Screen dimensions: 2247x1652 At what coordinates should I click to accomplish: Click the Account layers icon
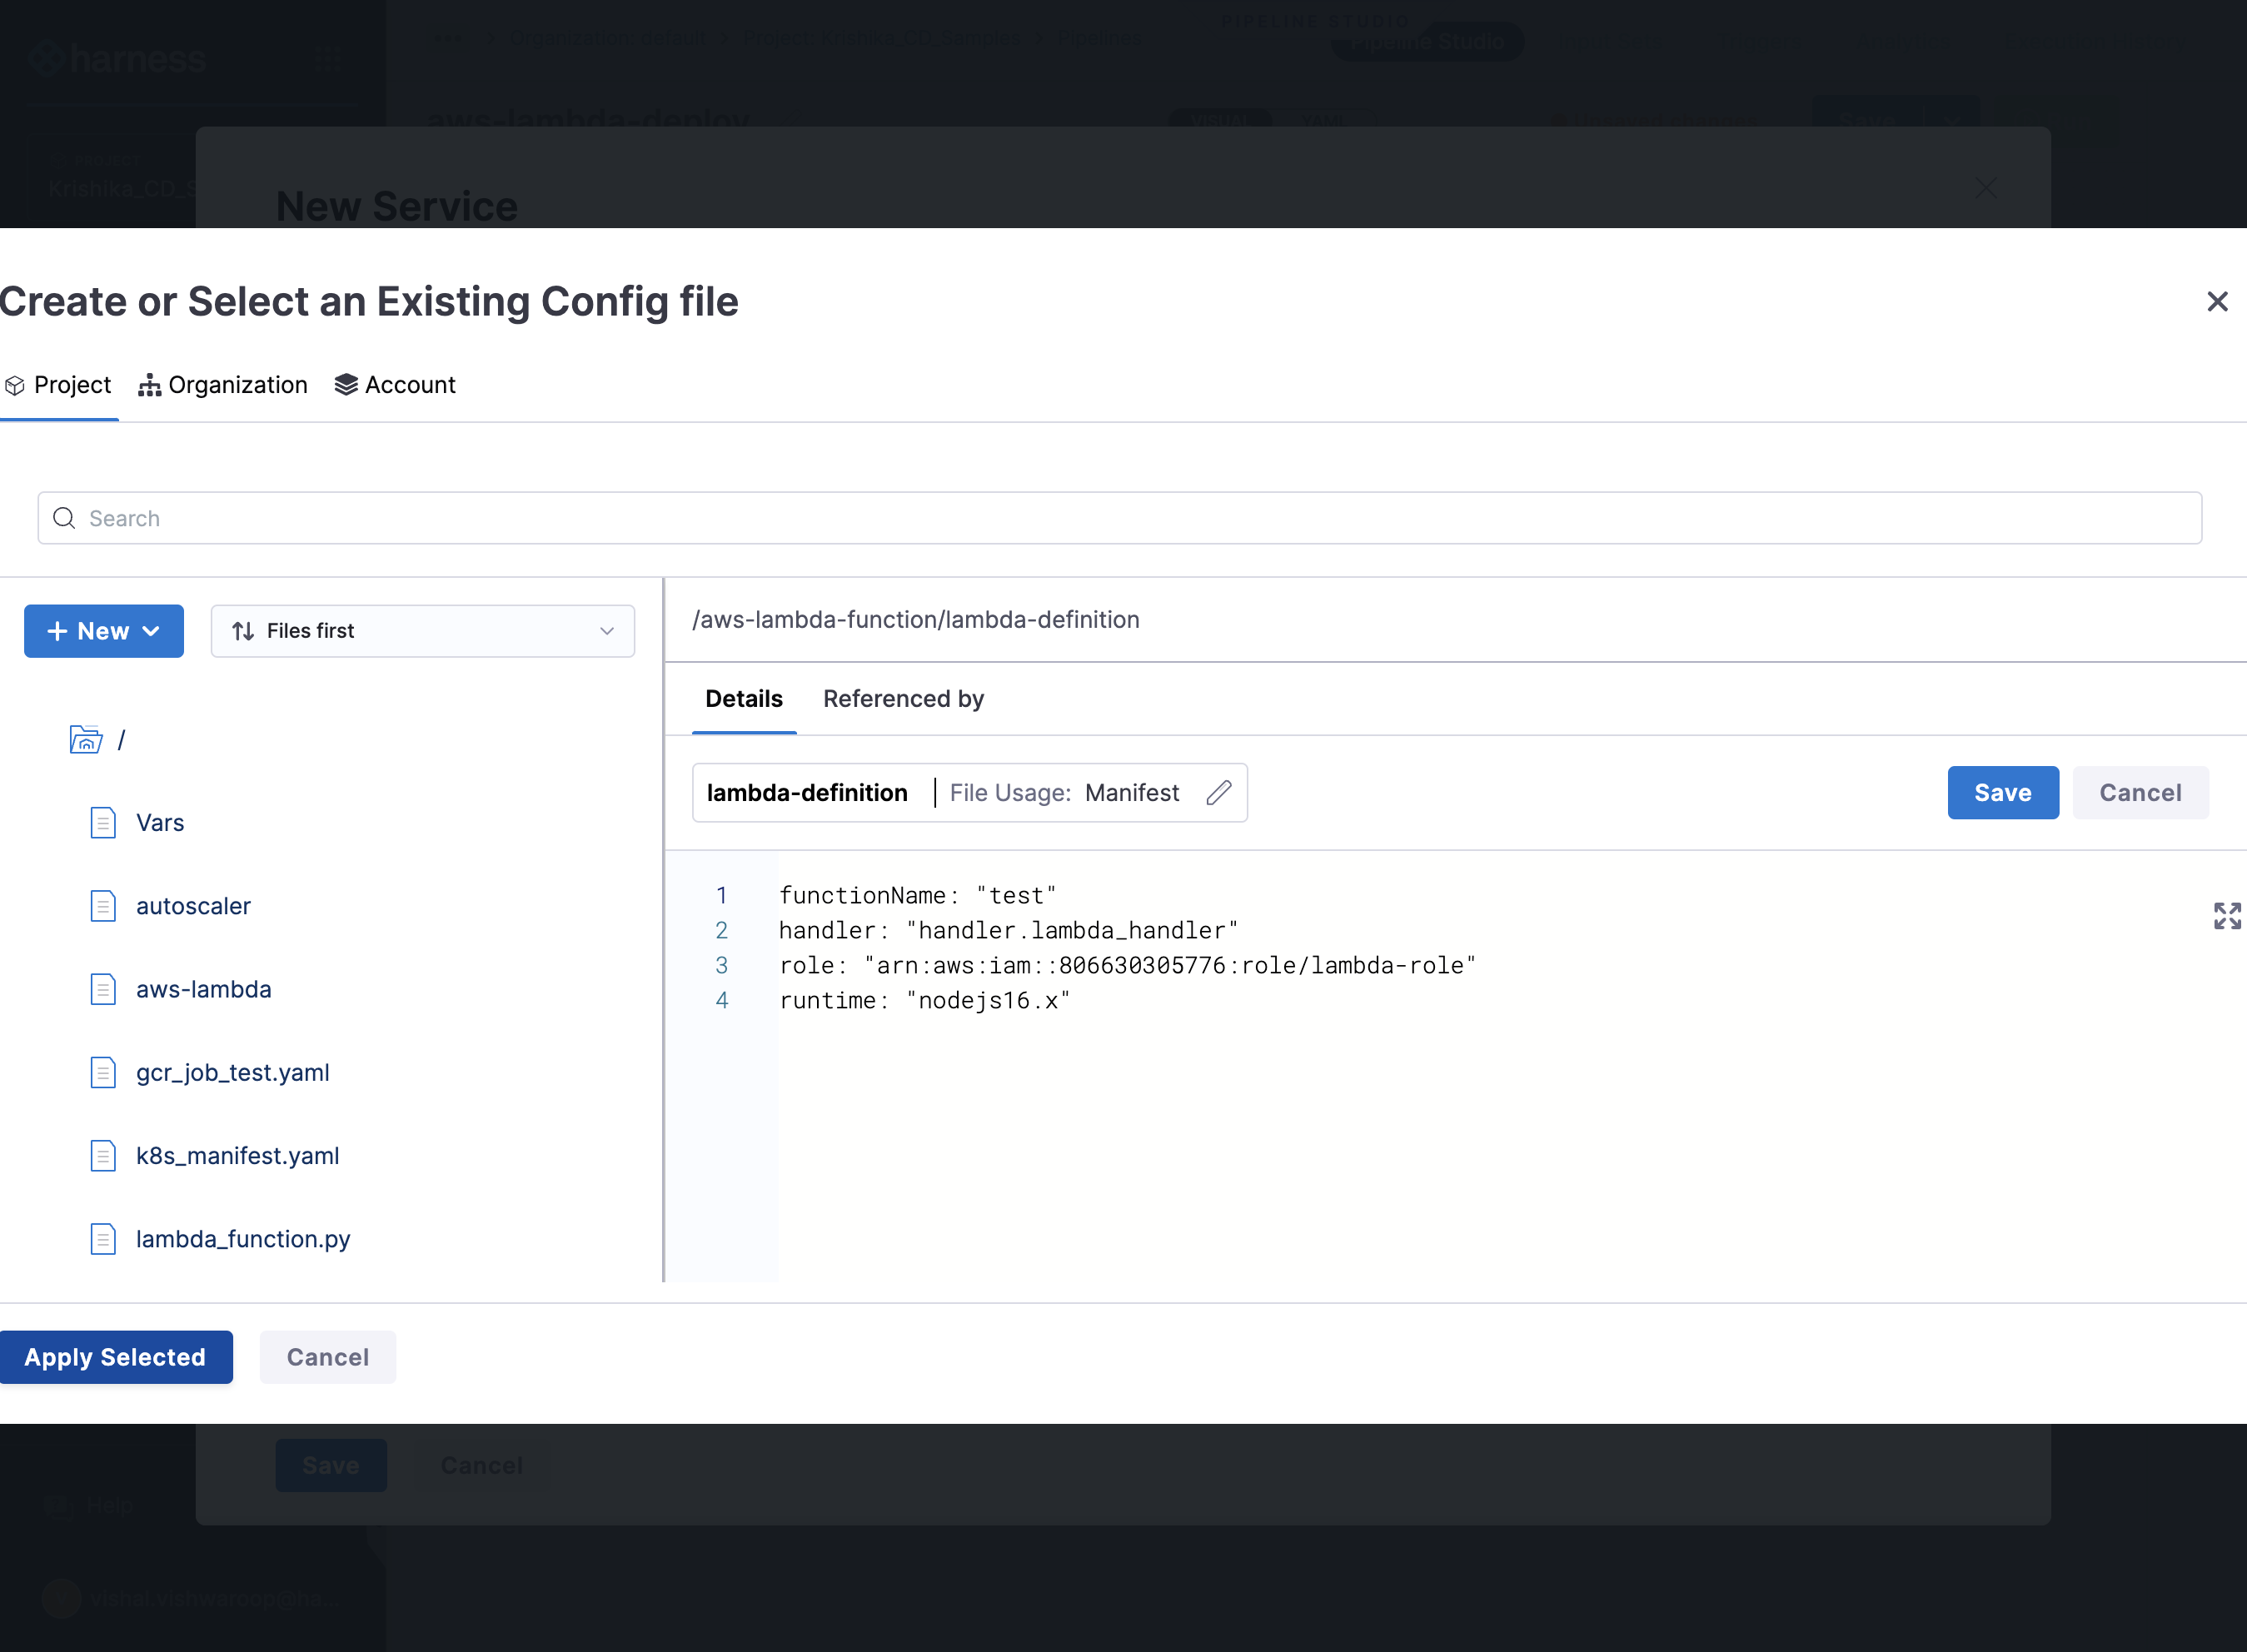(x=346, y=385)
